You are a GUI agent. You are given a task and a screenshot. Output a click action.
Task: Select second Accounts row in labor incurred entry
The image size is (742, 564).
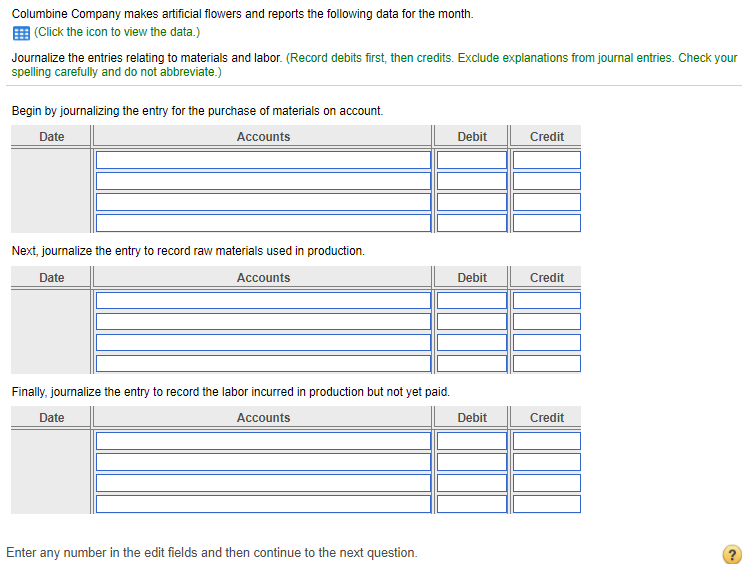(263, 462)
